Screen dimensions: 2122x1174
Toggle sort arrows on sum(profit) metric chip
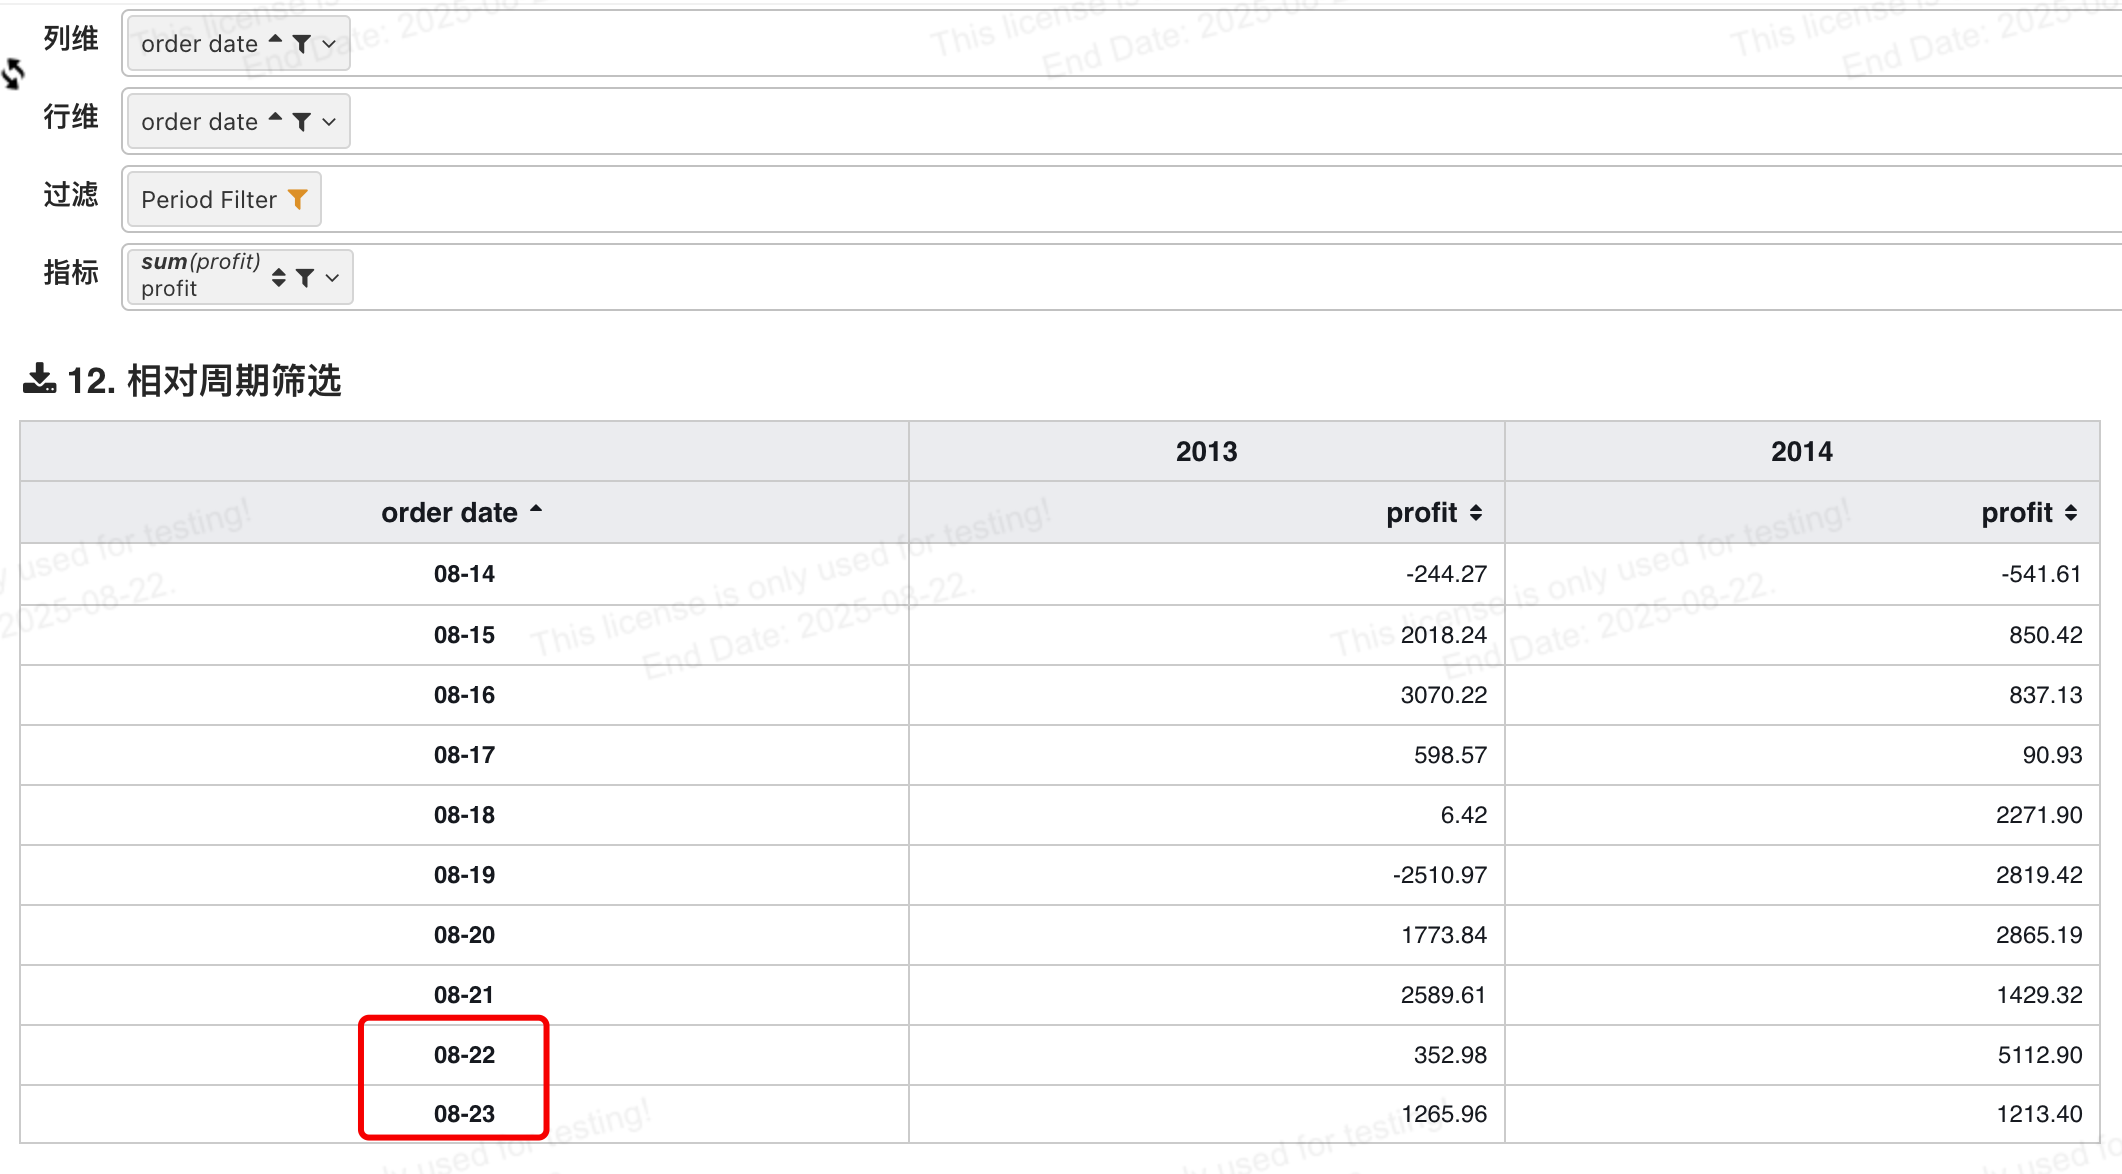(x=279, y=277)
